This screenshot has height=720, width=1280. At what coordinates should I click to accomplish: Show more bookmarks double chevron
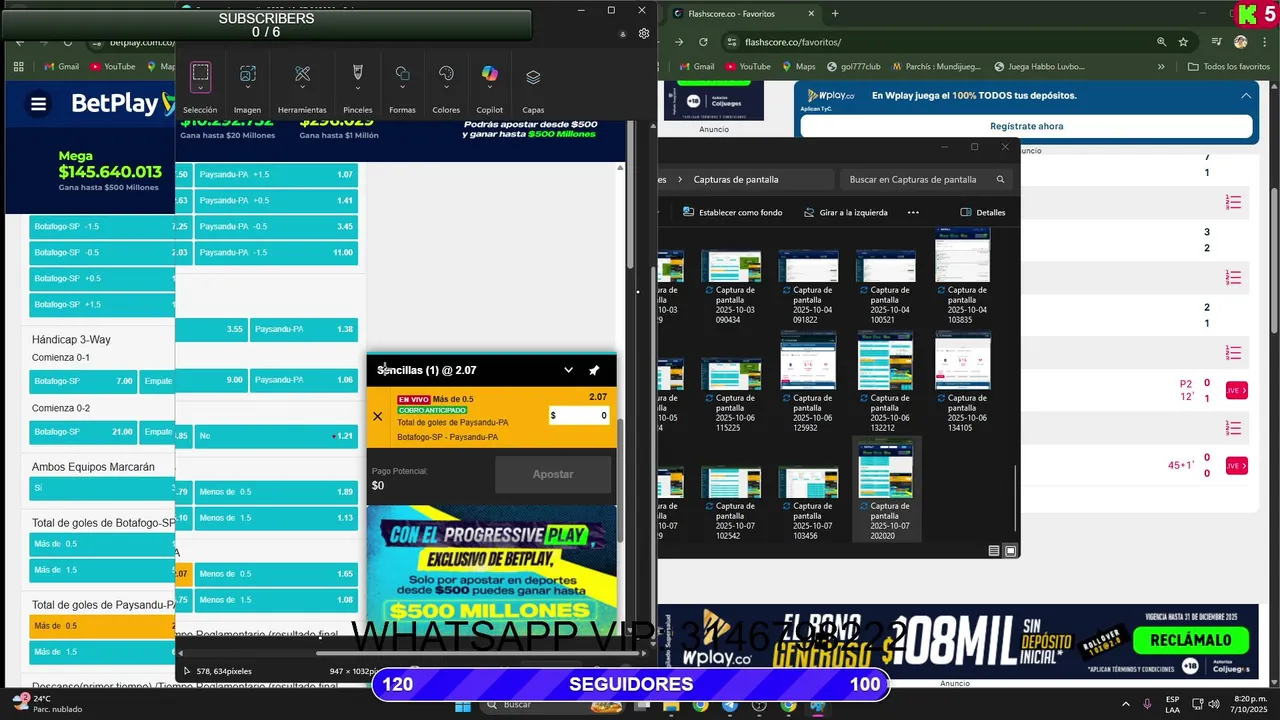(1161, 66)
